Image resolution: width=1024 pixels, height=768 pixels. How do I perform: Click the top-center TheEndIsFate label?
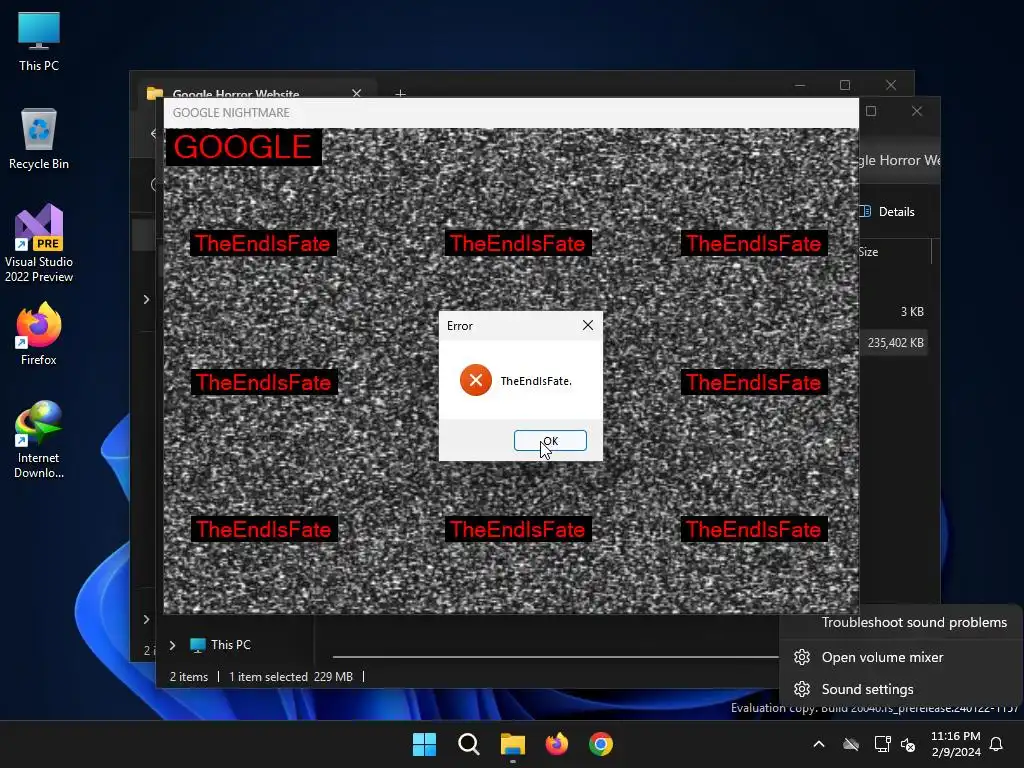point(518,244)
